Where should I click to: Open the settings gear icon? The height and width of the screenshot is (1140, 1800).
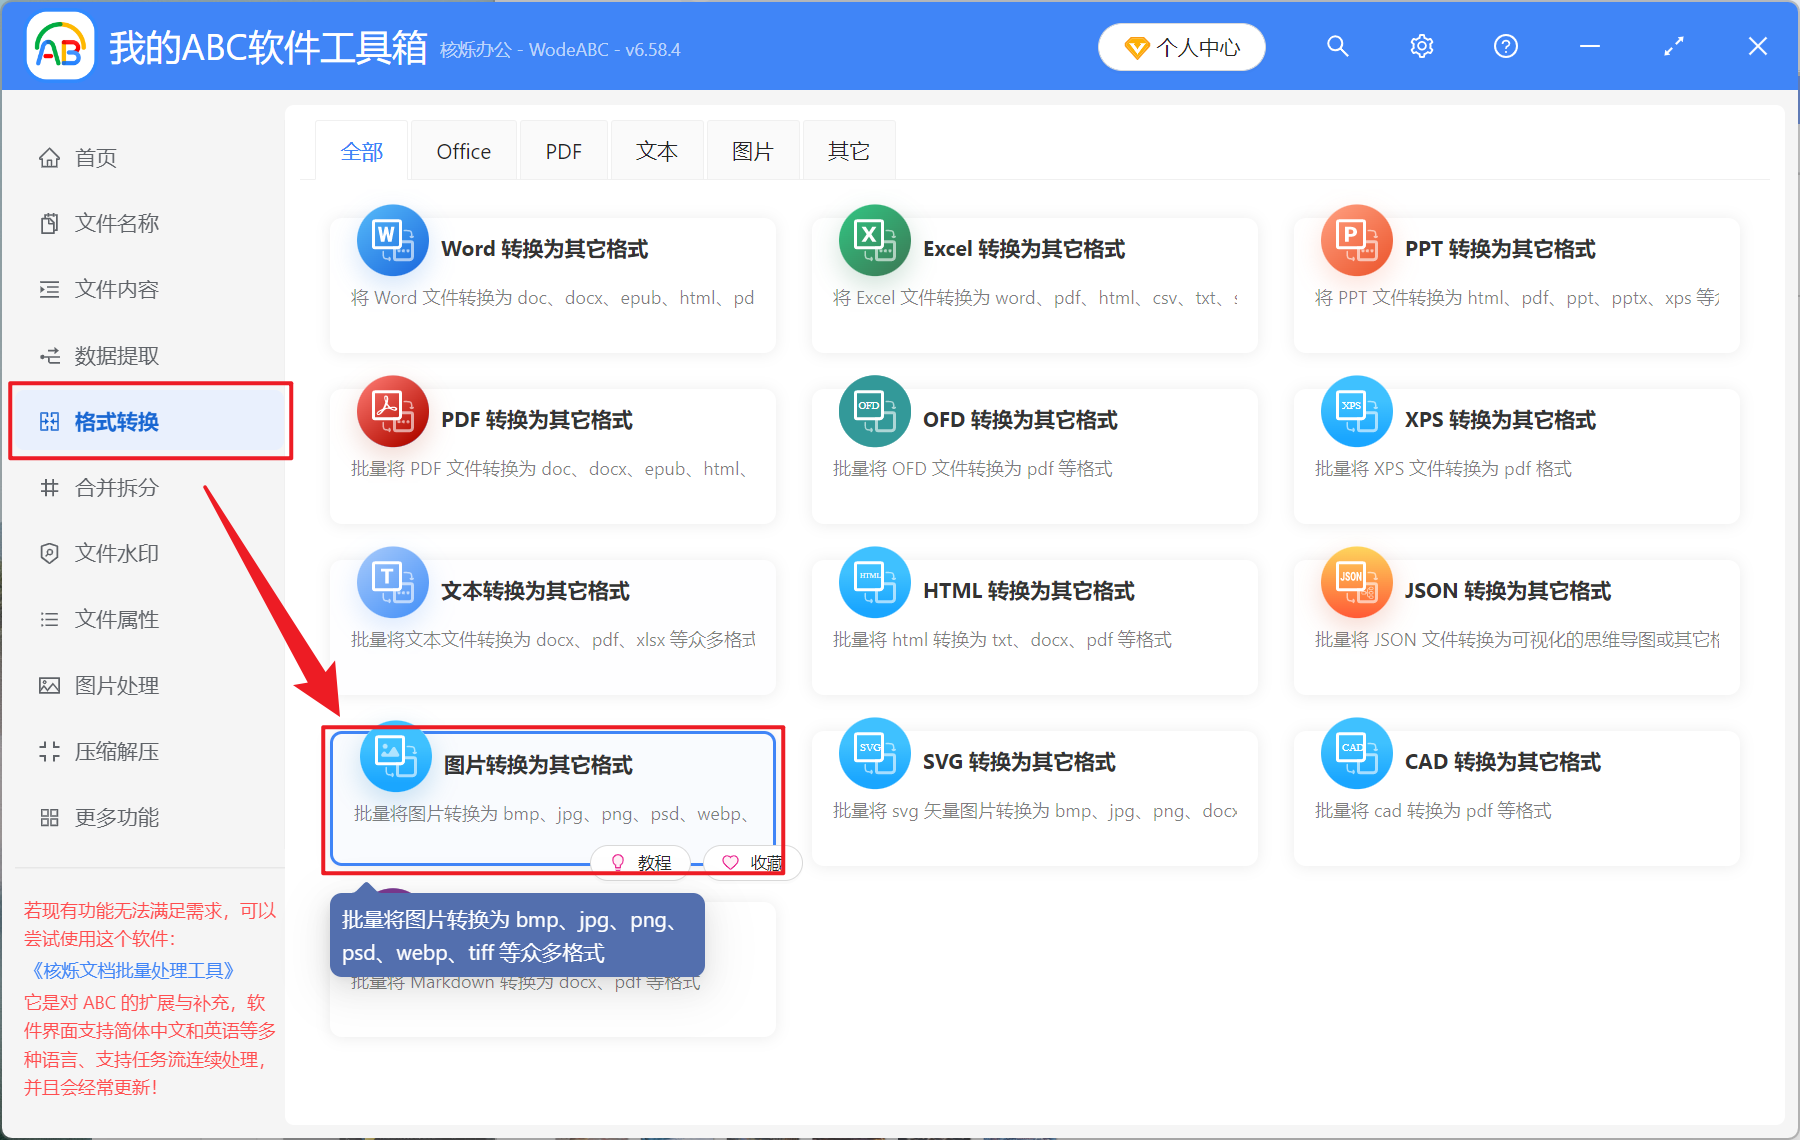point(1421,46)
